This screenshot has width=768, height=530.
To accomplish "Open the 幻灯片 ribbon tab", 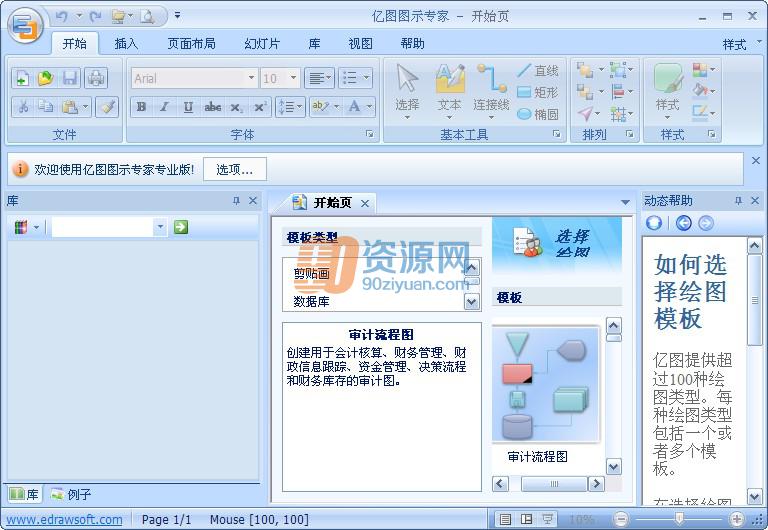I will point(262,44).
